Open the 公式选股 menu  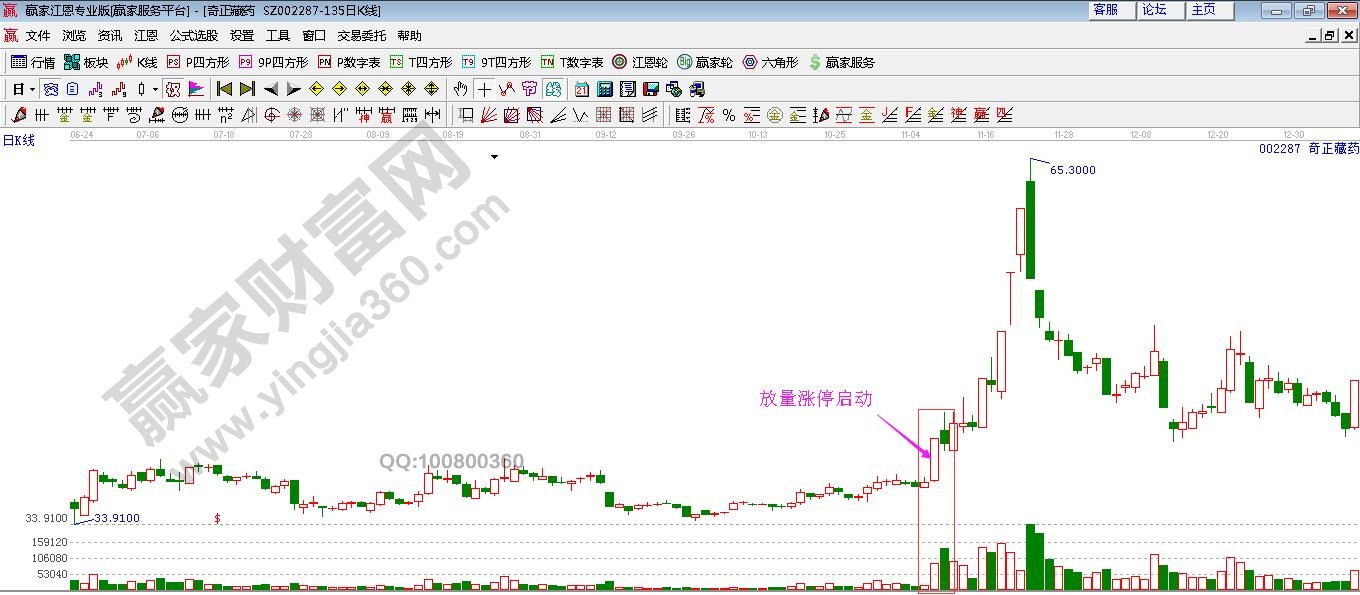coord(193,35)
